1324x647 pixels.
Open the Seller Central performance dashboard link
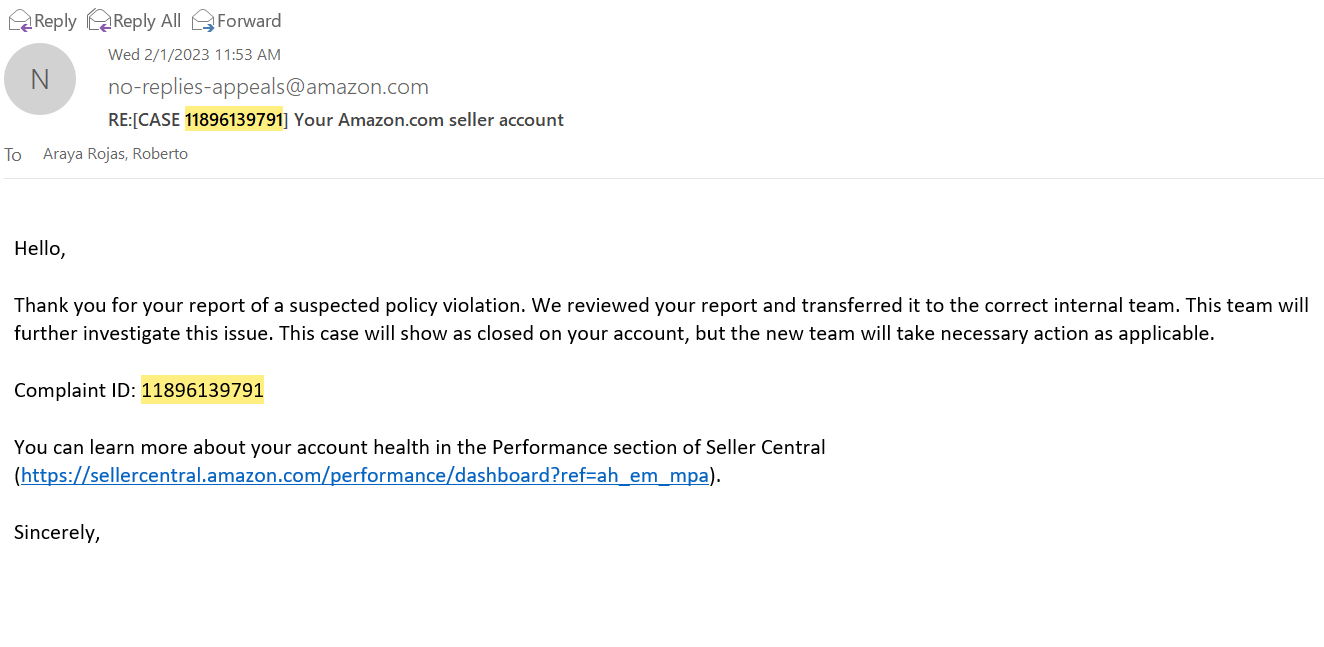tap(365, 476)
